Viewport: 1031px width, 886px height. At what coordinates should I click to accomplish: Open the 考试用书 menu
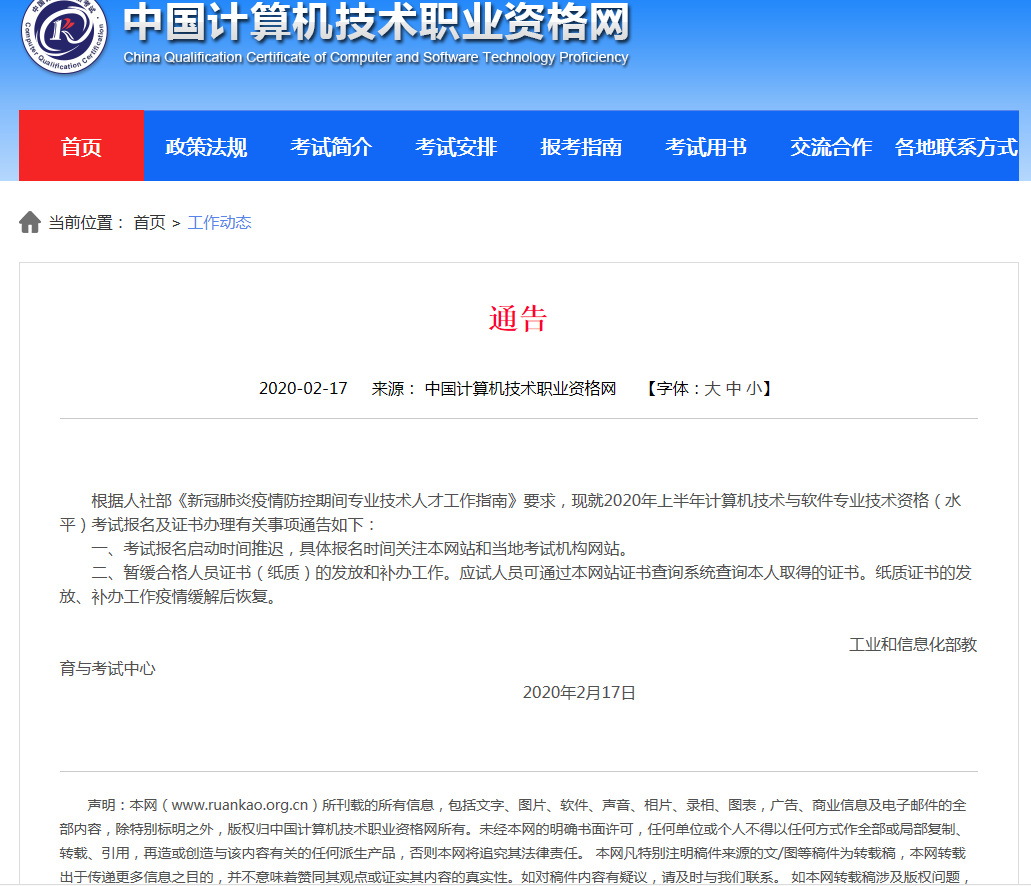point(706,145)
